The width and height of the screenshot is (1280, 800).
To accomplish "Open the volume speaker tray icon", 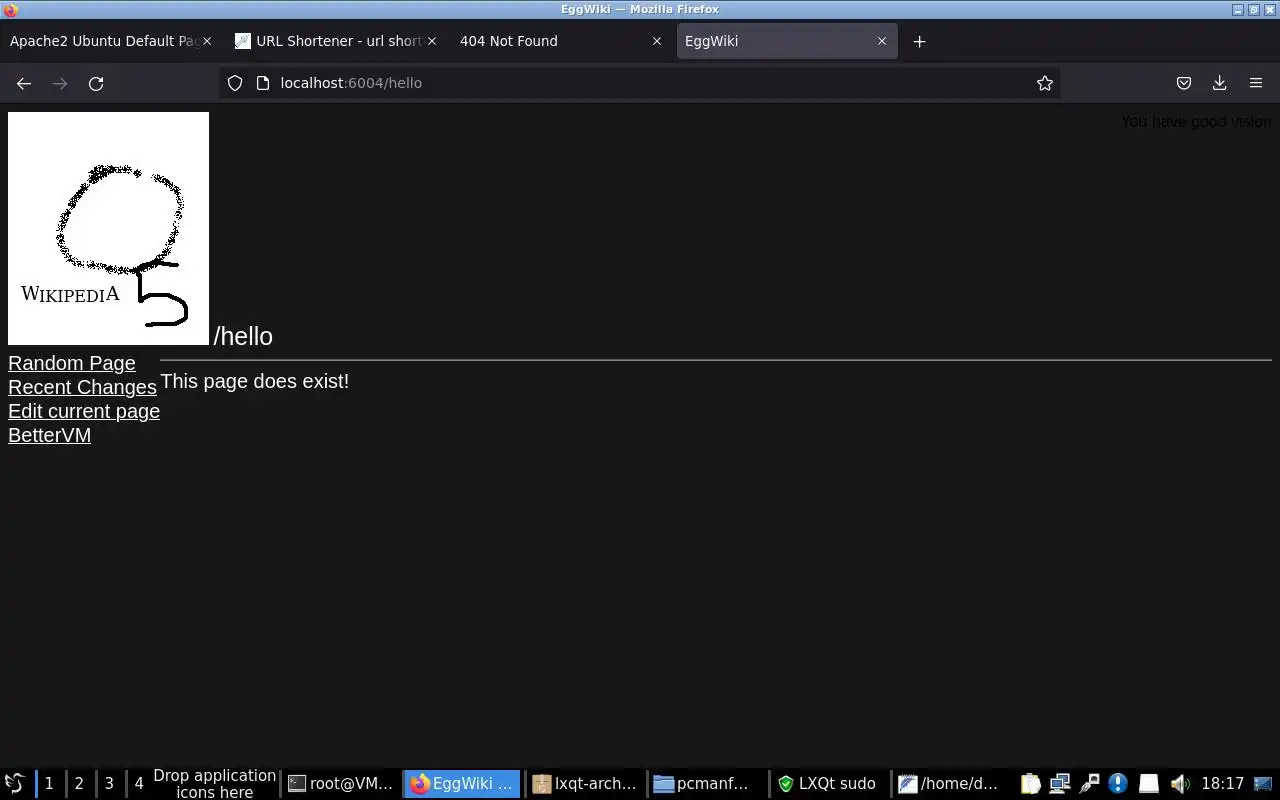I will [1180, 783].
